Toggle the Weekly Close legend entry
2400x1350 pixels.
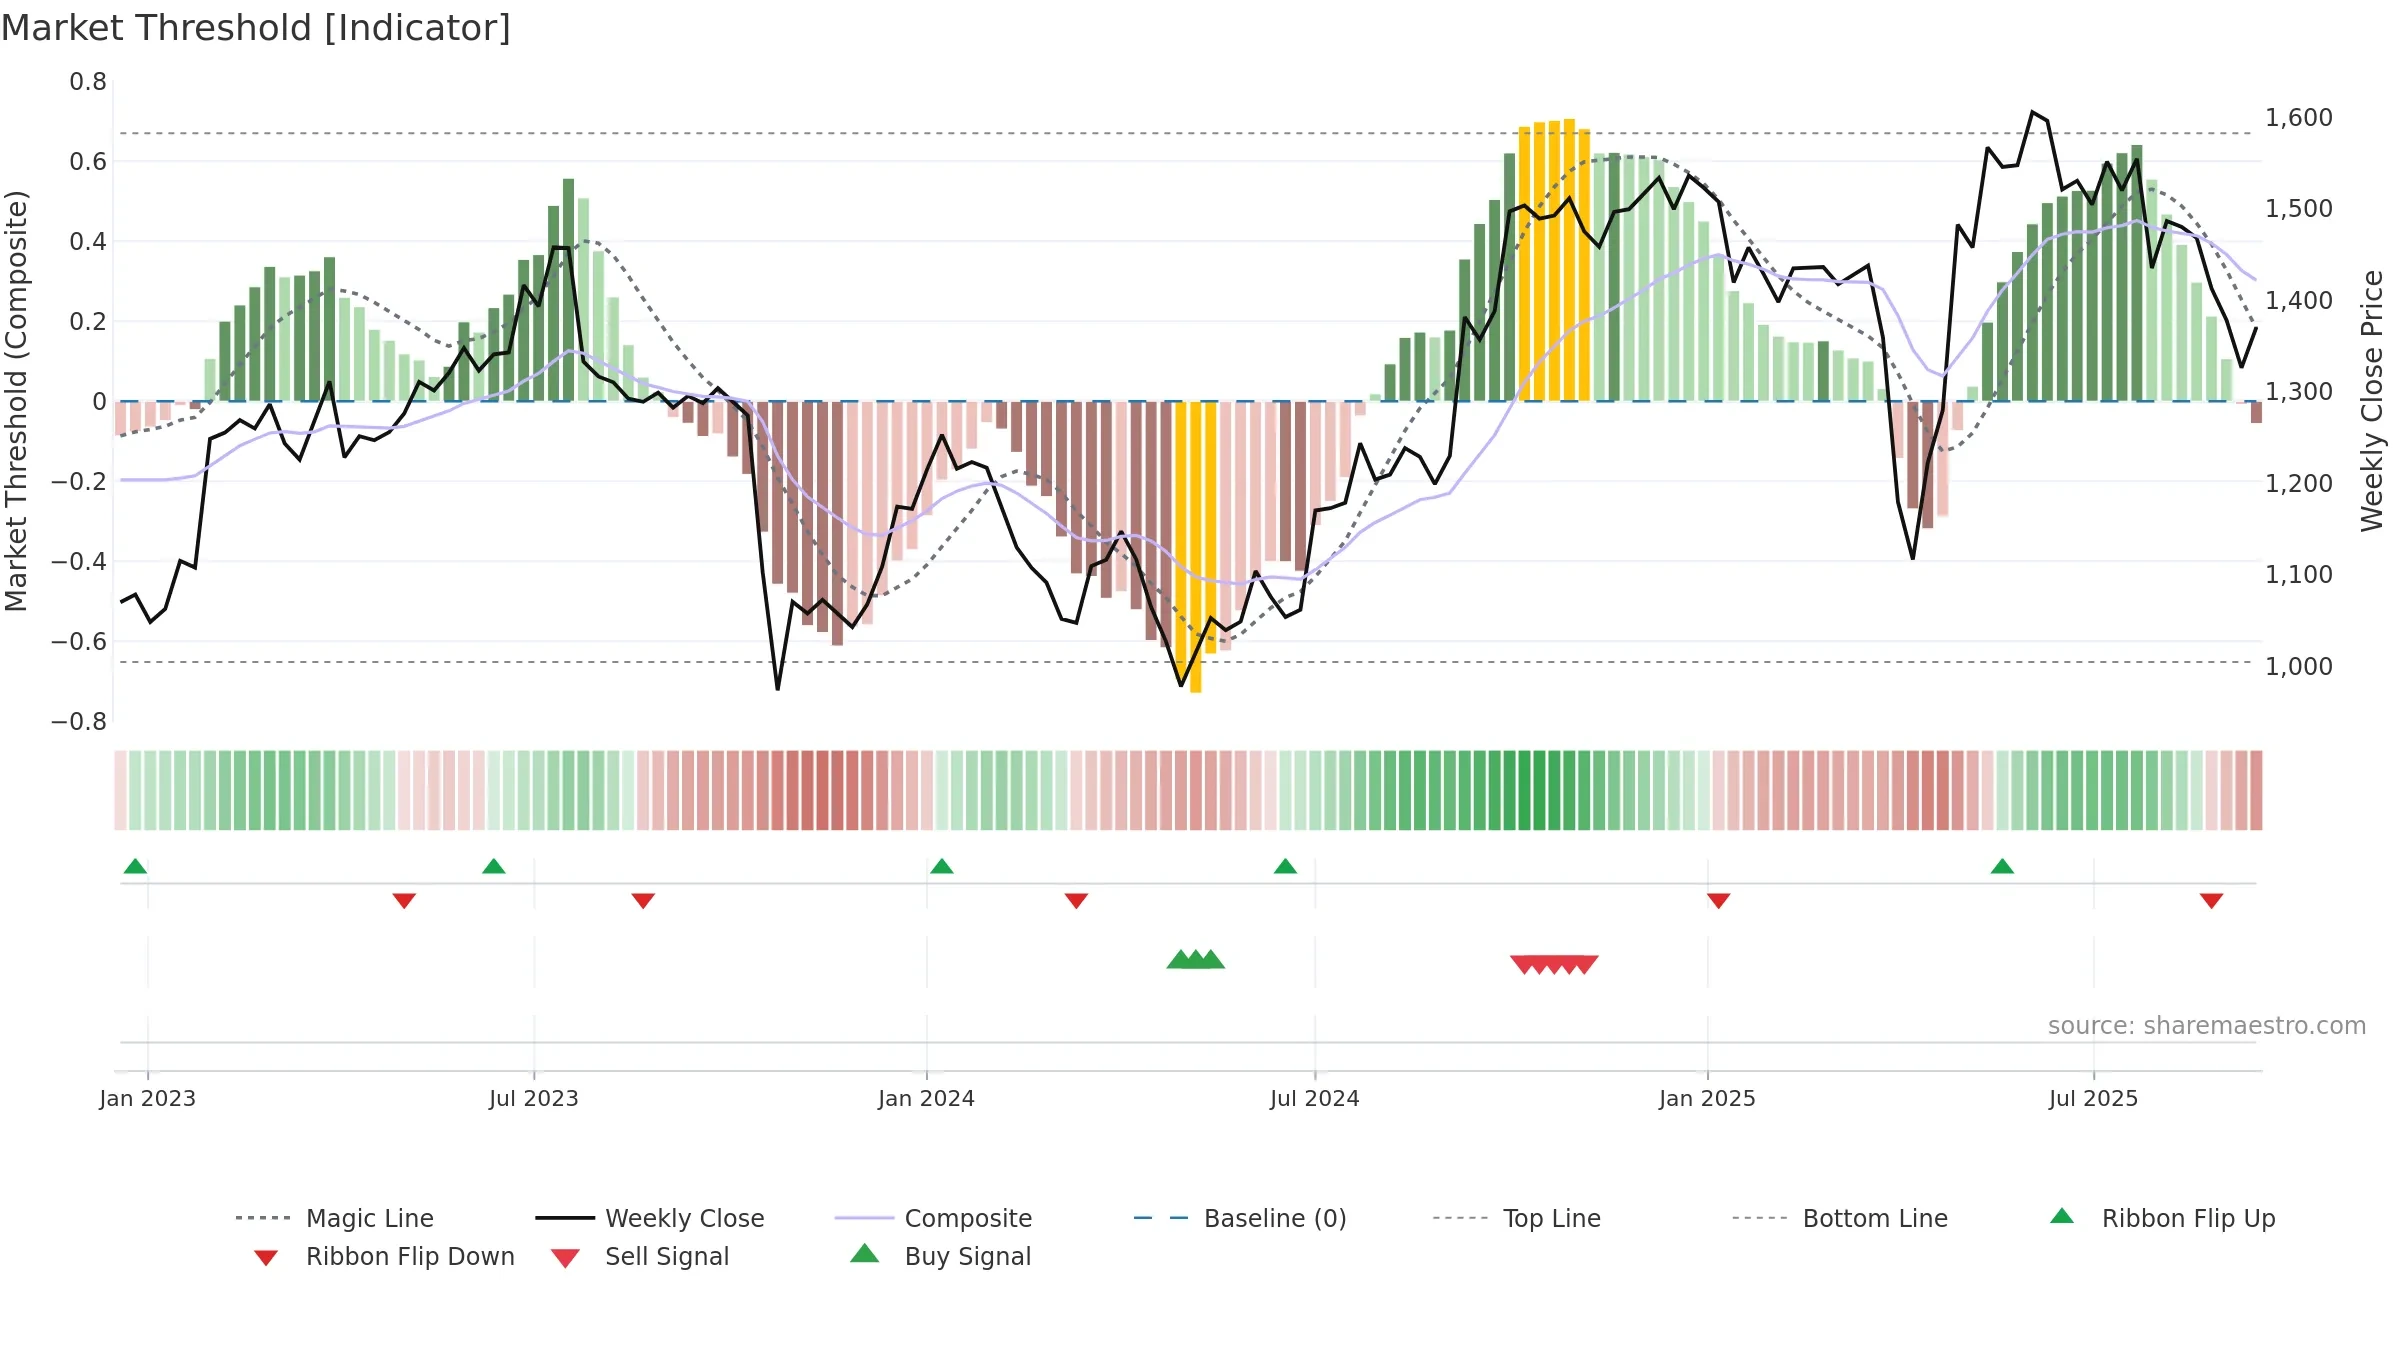650,1218
